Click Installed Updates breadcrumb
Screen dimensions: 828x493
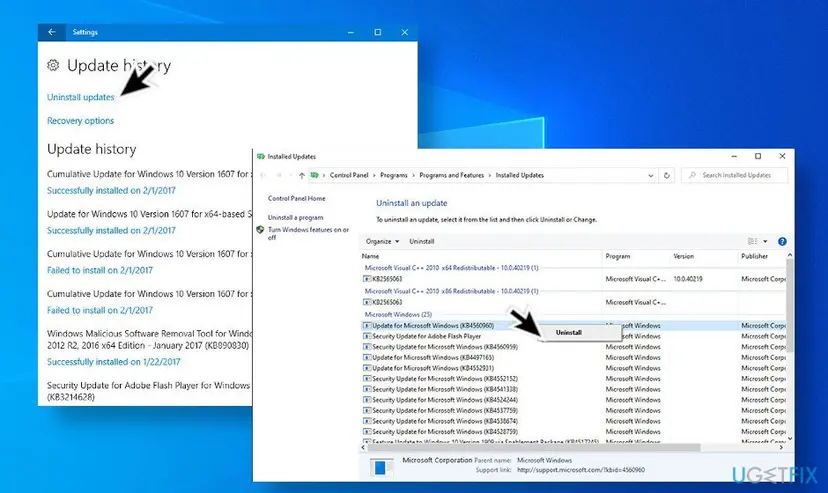pyautogui.click(x=520, y=175)
